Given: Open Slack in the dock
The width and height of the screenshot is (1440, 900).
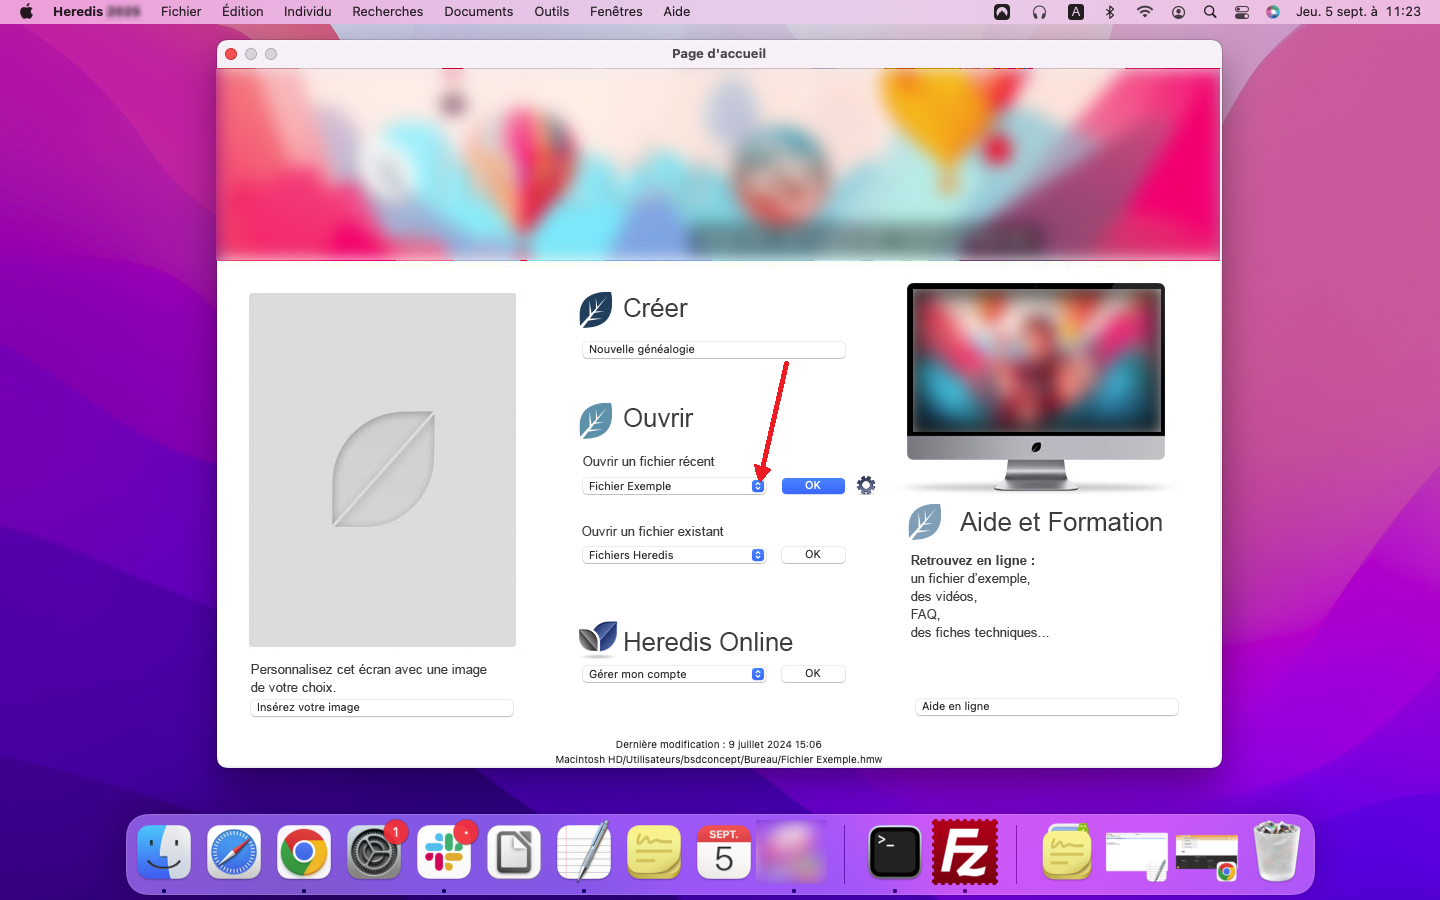Looking at the screenshot, I should click(444, 852).
